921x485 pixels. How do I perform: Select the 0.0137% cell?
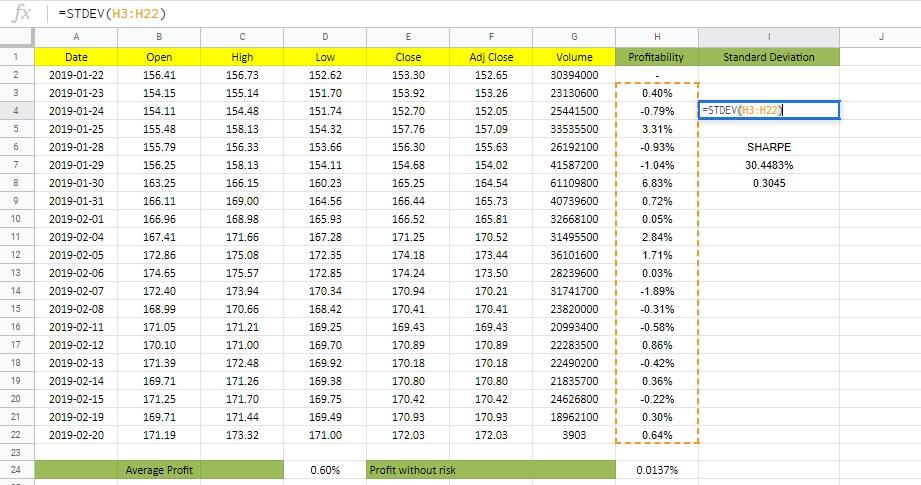click(657, 470)
